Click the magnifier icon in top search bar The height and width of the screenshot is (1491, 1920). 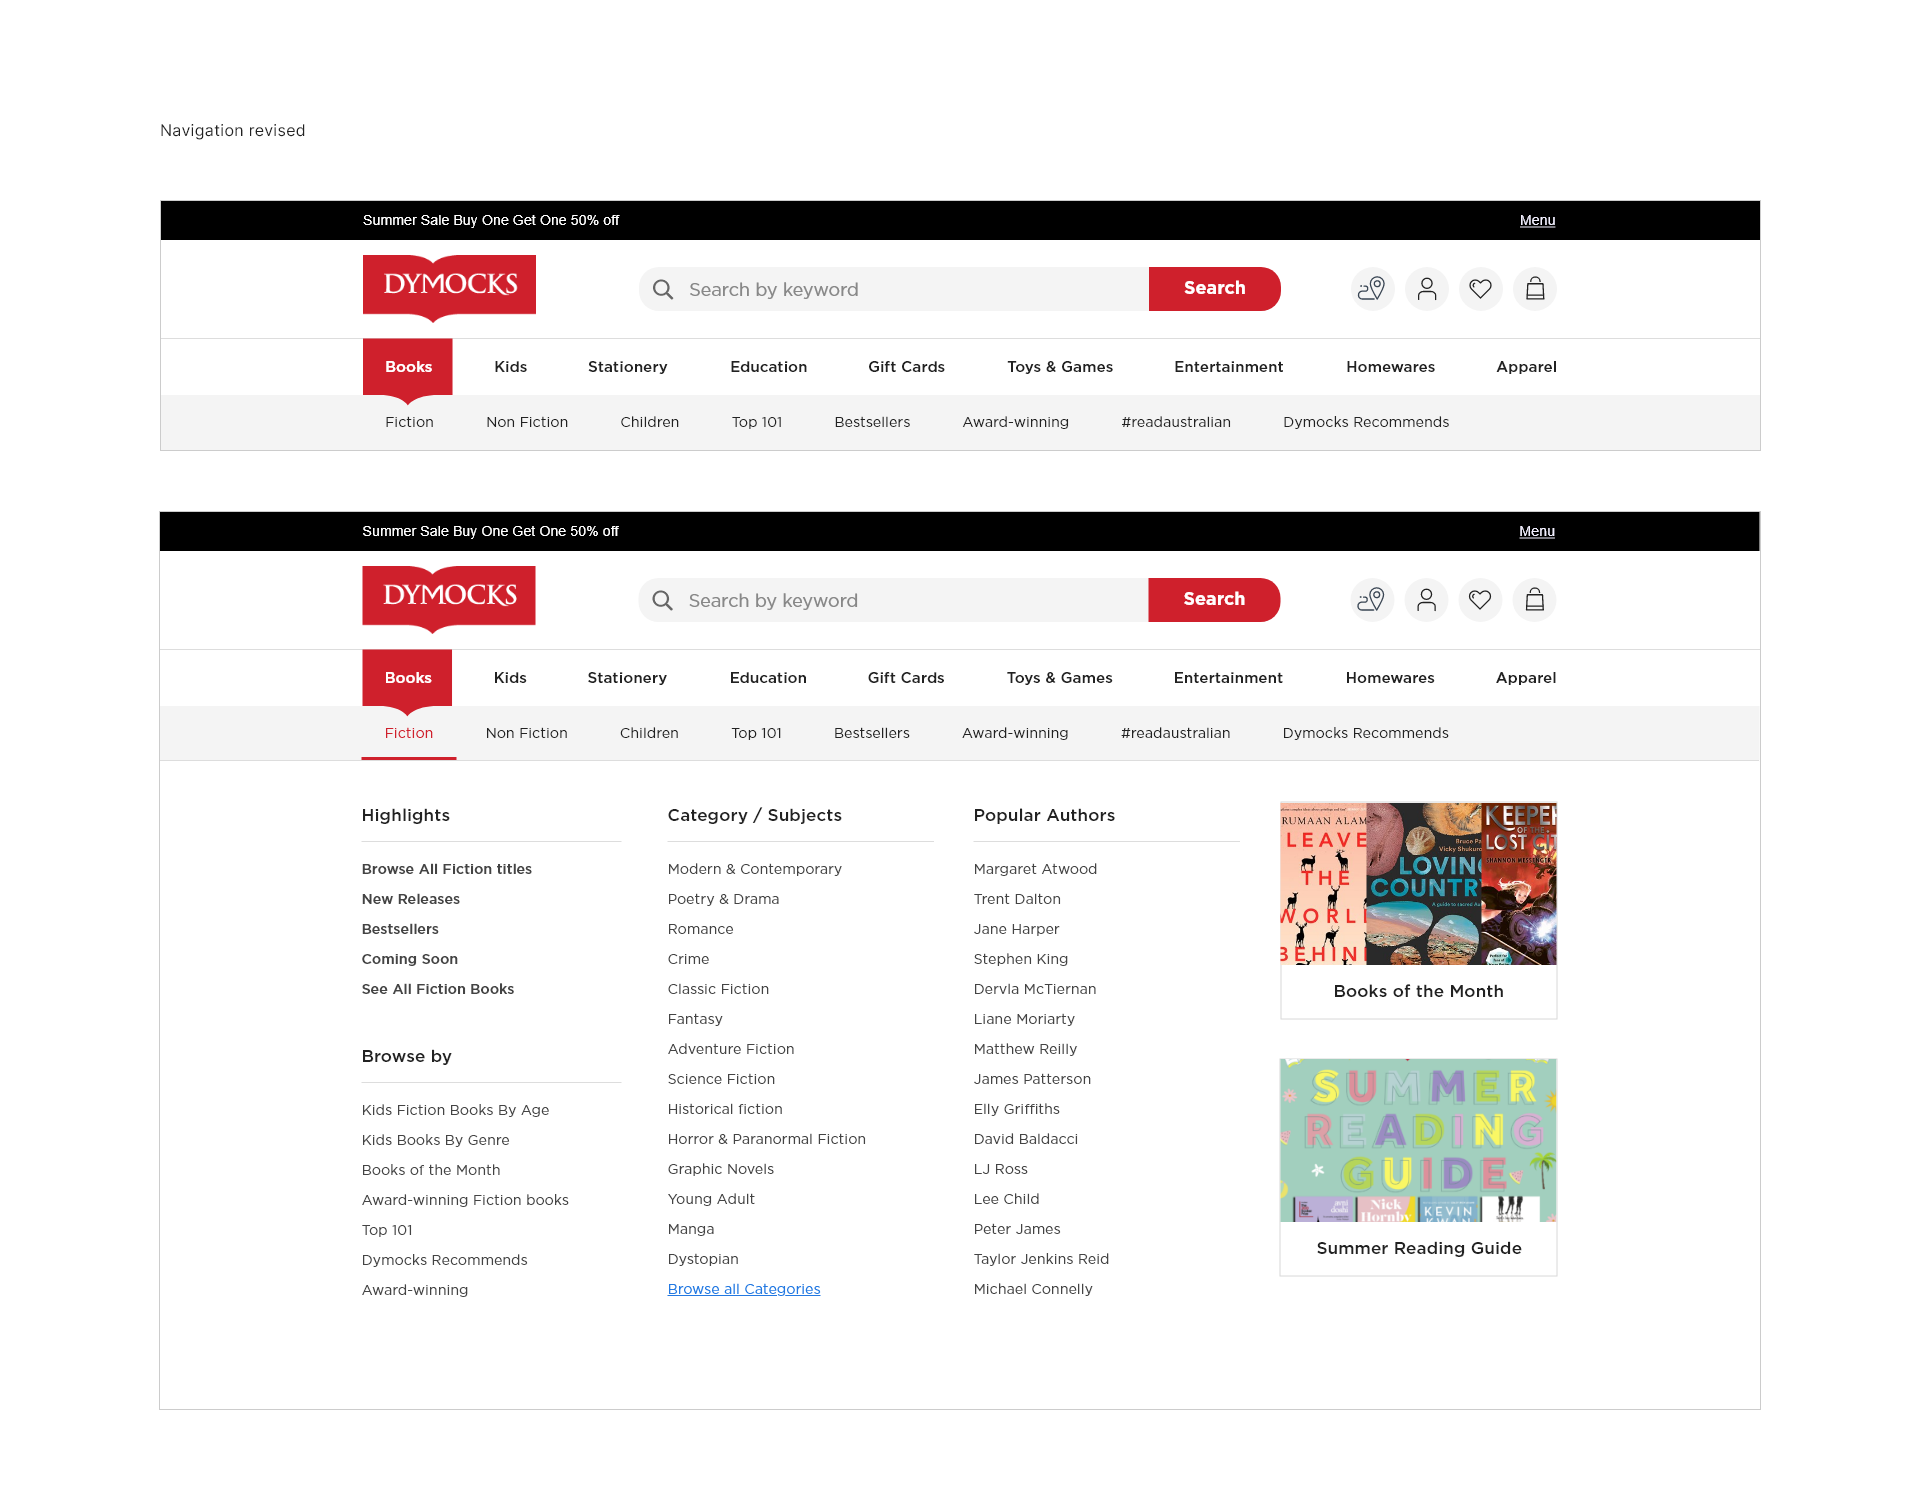663,289
